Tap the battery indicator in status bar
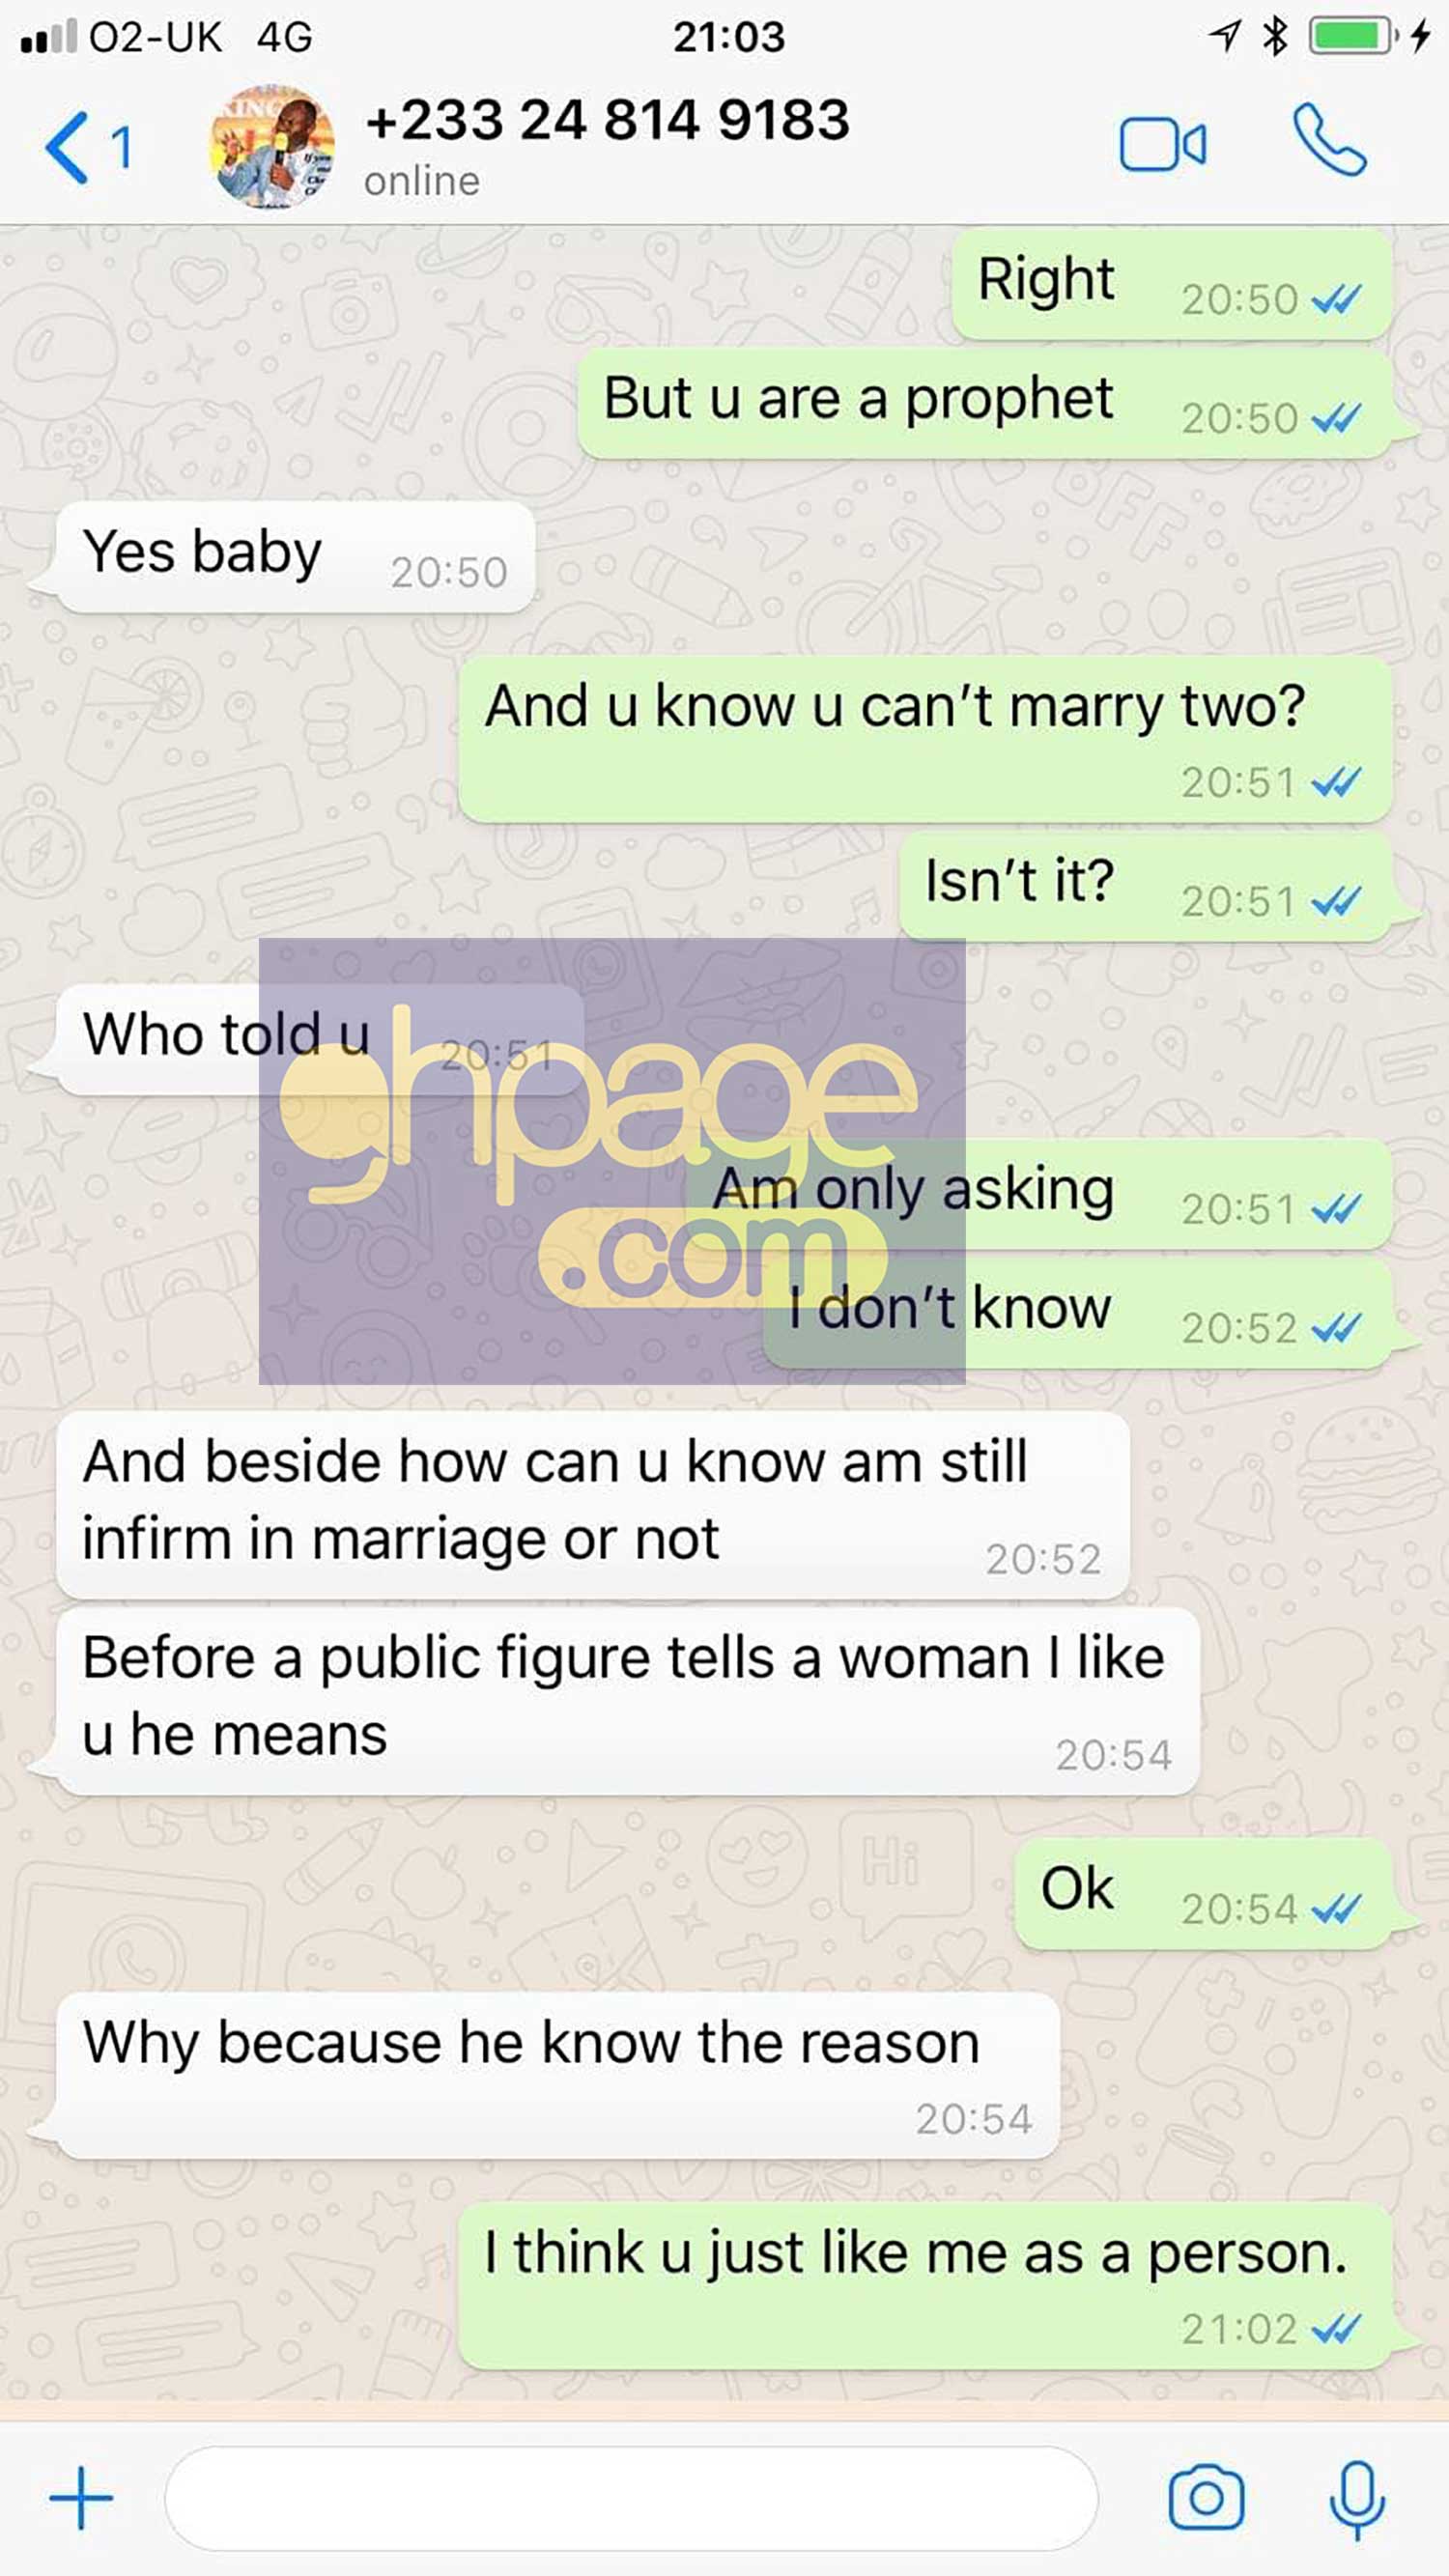 (1353, 37)
